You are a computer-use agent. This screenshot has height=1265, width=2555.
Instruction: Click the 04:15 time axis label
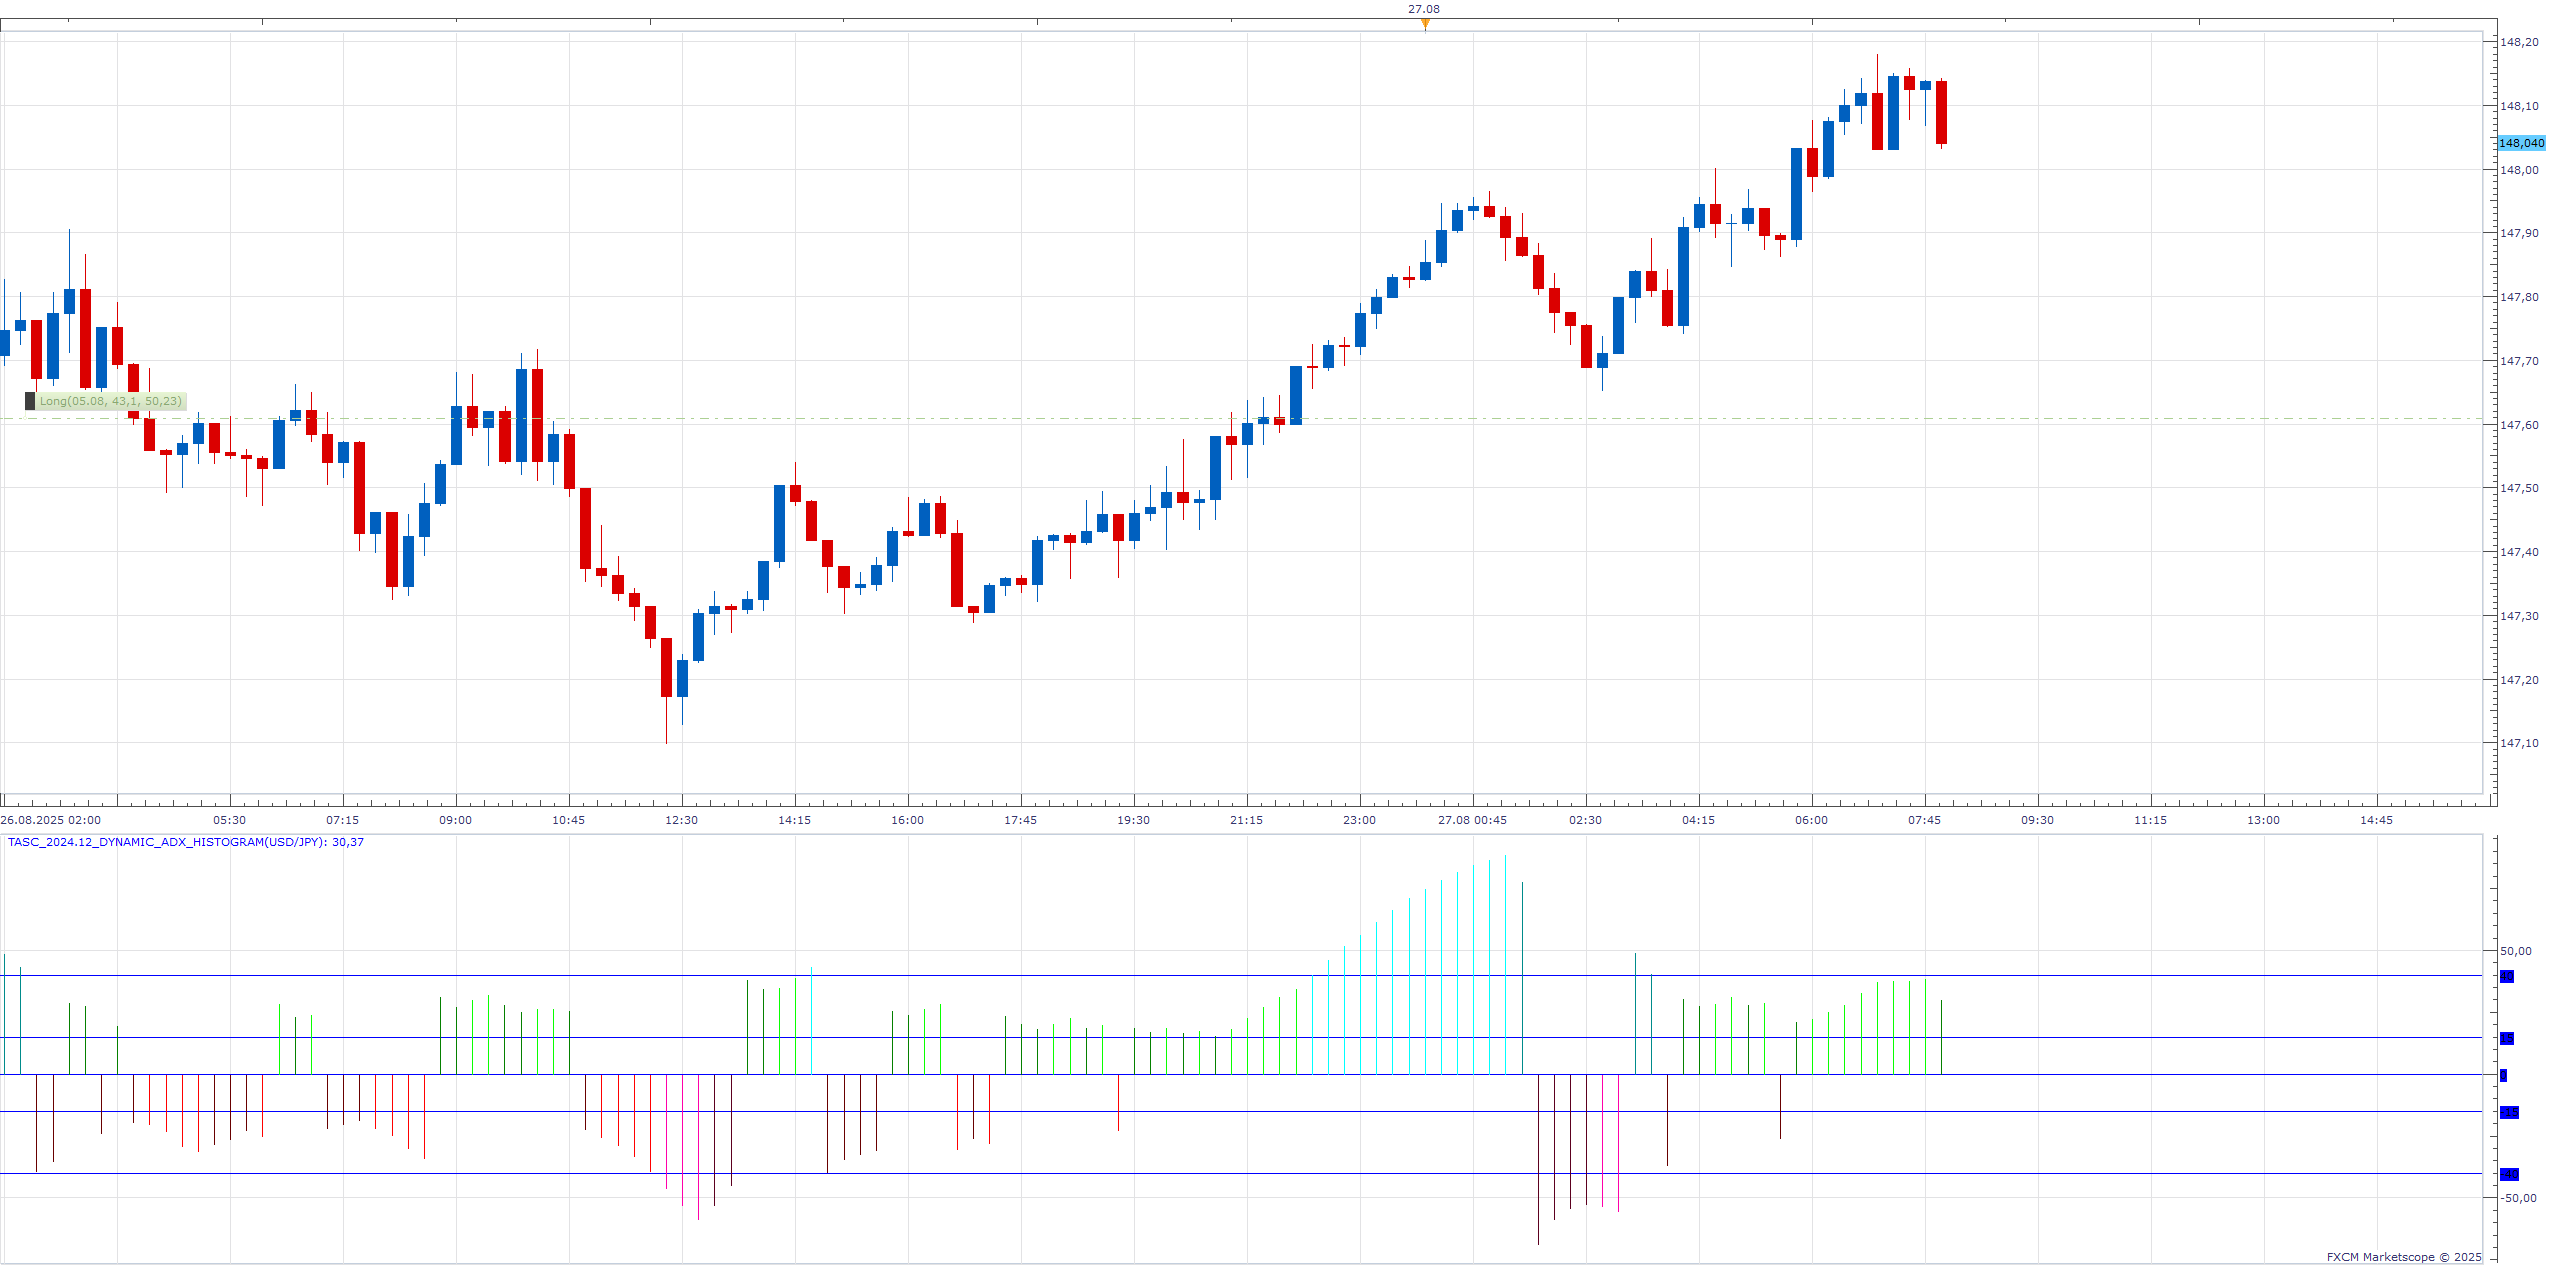pyautogui.click(x=1699, y=820)
